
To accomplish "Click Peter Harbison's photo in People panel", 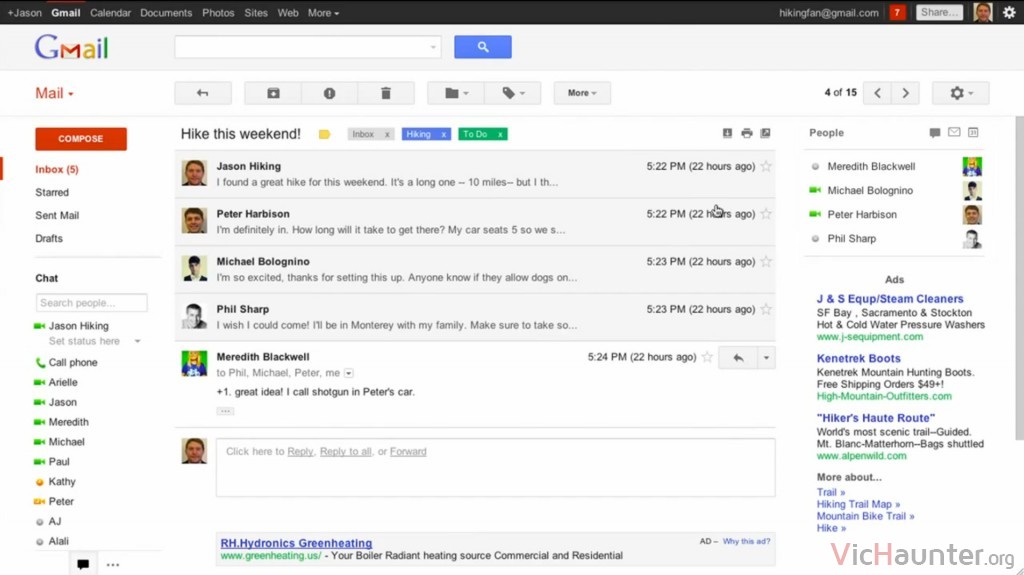I will pos(972,215).
